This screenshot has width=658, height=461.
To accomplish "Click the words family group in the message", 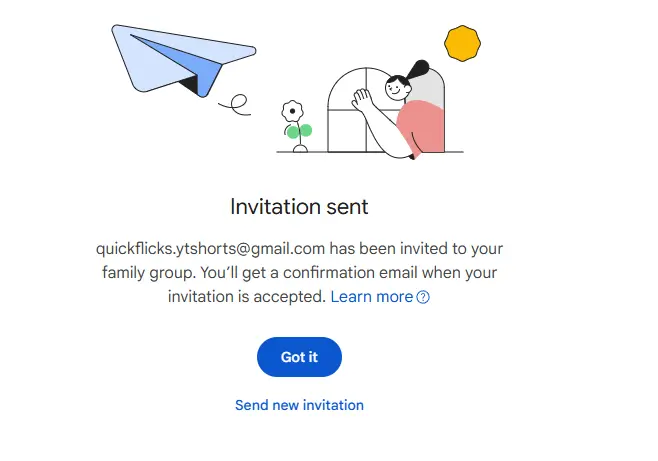I will tap(149, 273).
